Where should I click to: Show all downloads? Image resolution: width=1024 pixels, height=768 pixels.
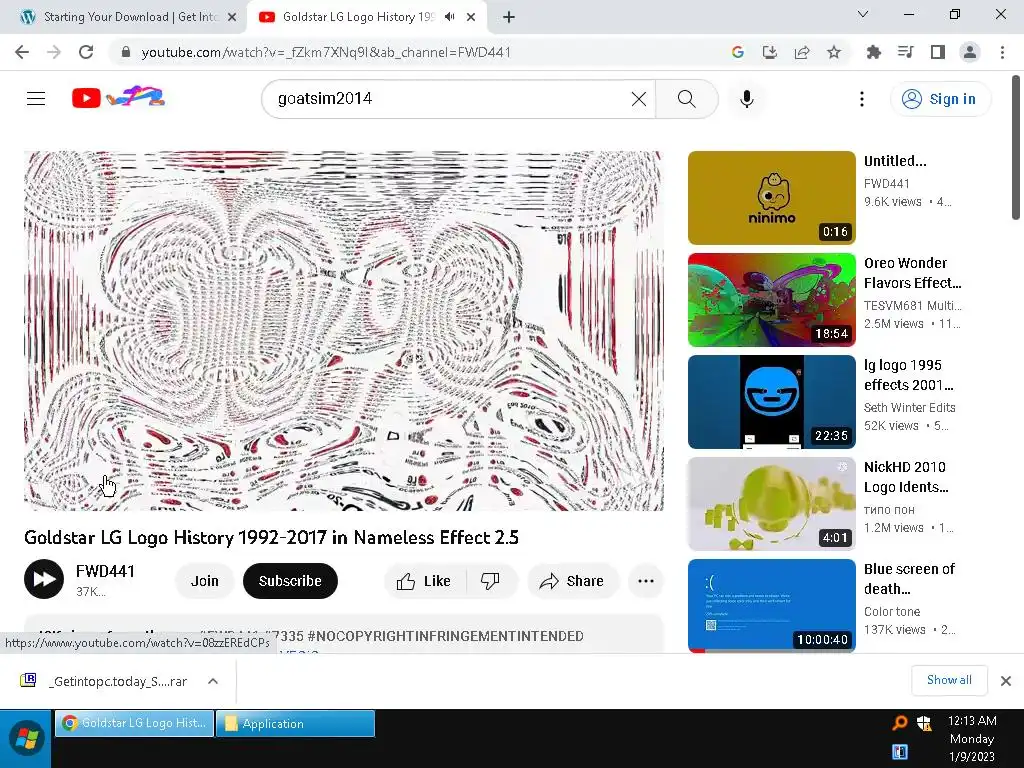(x=949, y=680)
